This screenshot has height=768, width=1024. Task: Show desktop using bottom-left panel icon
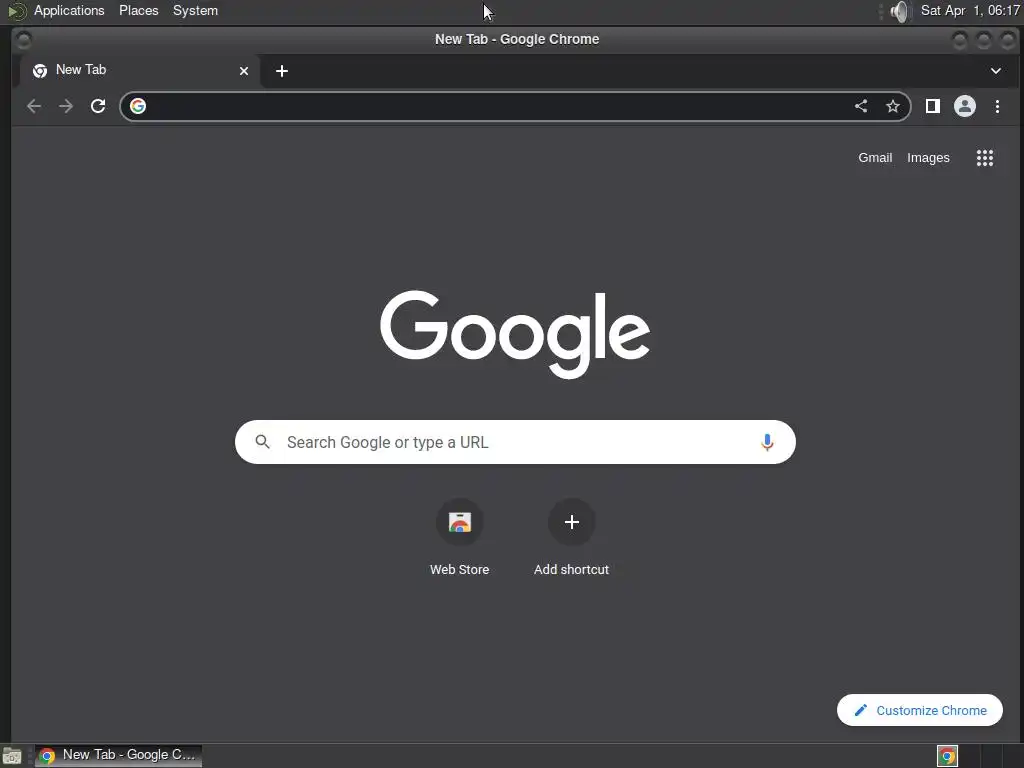click(x=12, y=756)
